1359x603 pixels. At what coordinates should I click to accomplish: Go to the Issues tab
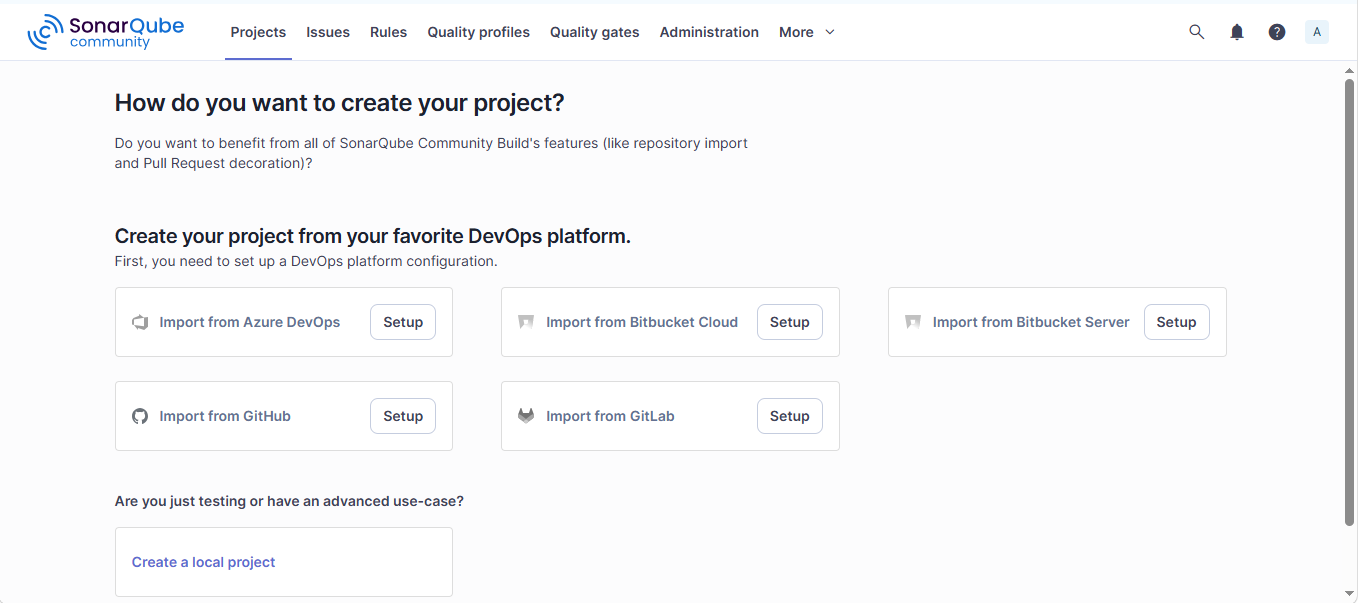point(328,32)
